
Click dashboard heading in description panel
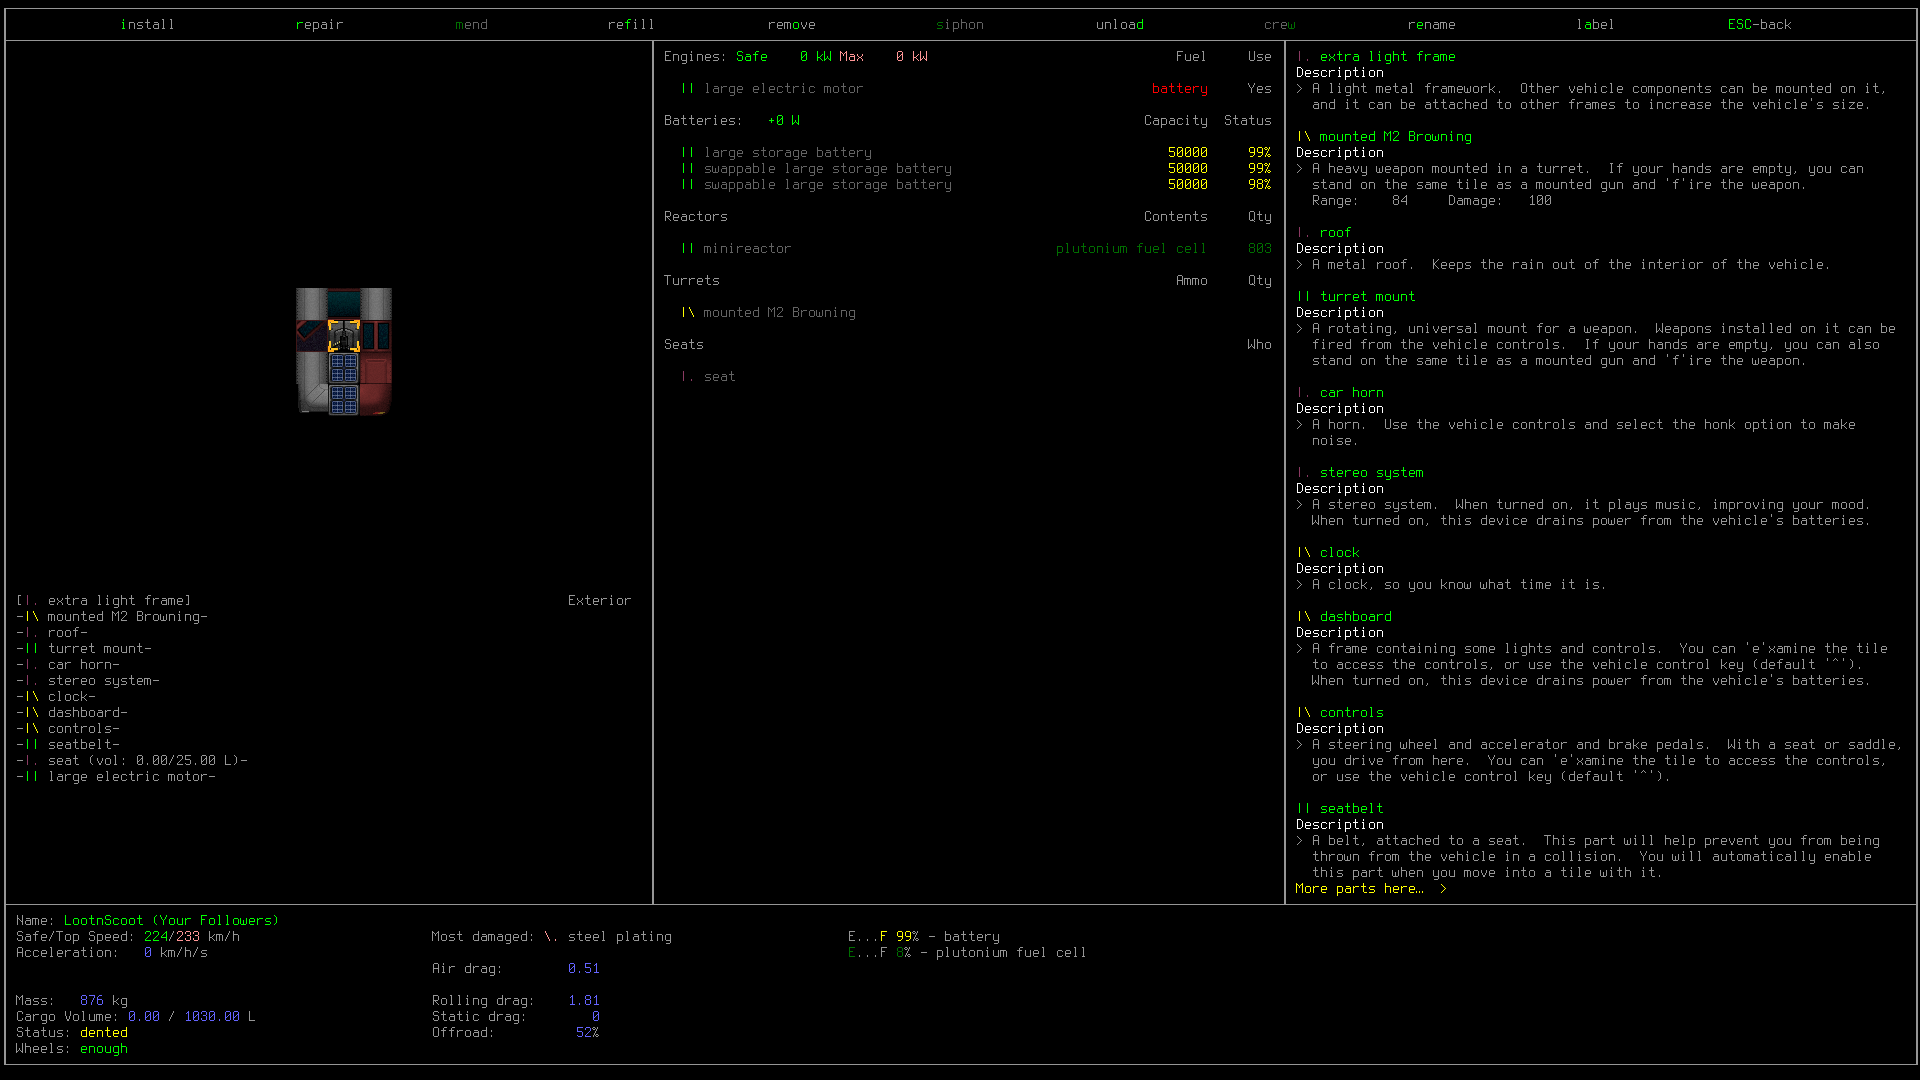pyautogui.click(x=1355, y=617)
